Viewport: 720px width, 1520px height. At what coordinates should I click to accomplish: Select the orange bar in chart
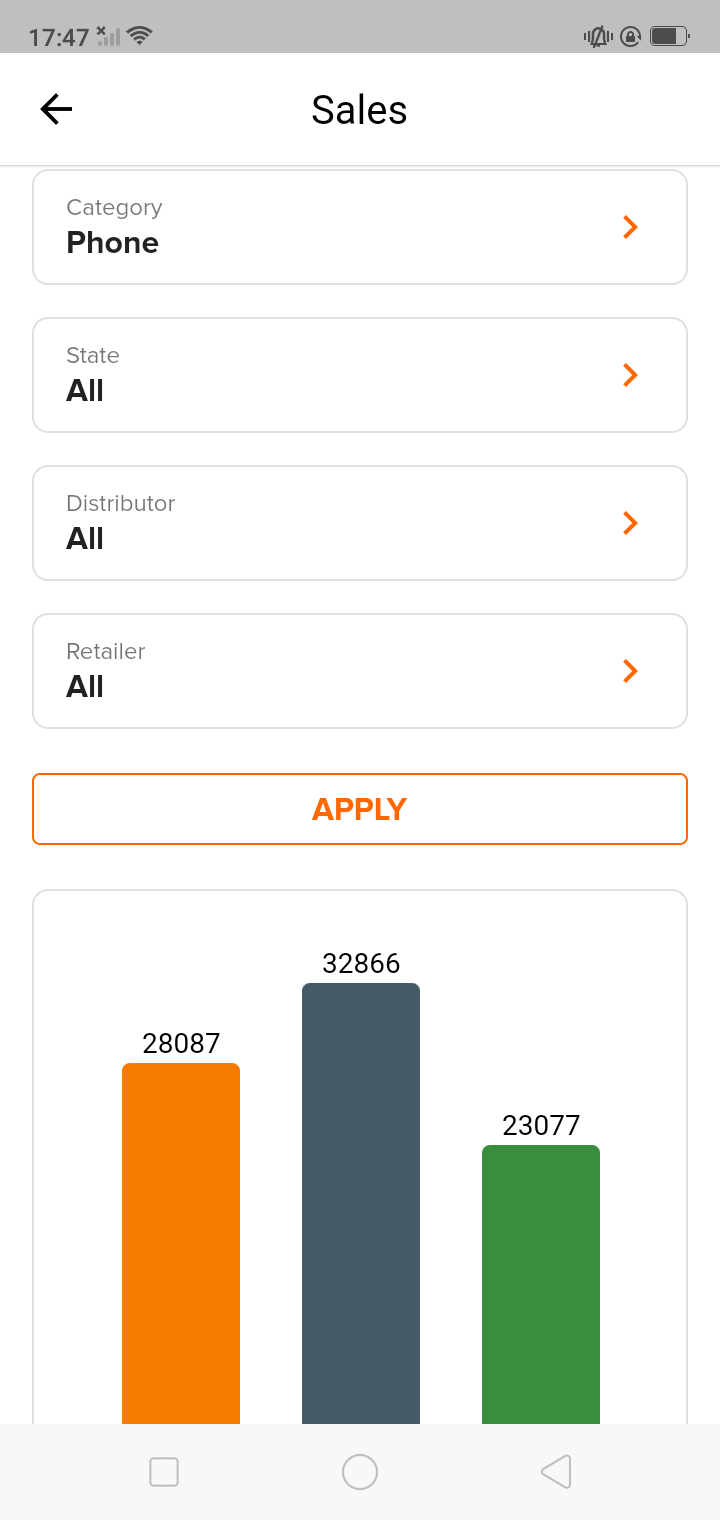click(x=181, y=1243)
